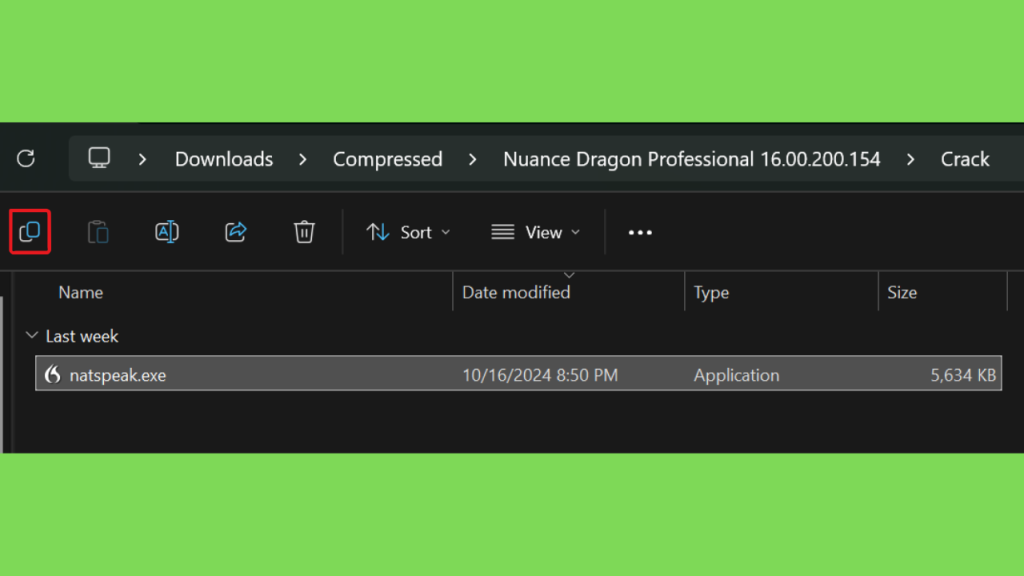Collapse the Last week group chevron
Screen dimensions: 1024x576
coord(31,336)
